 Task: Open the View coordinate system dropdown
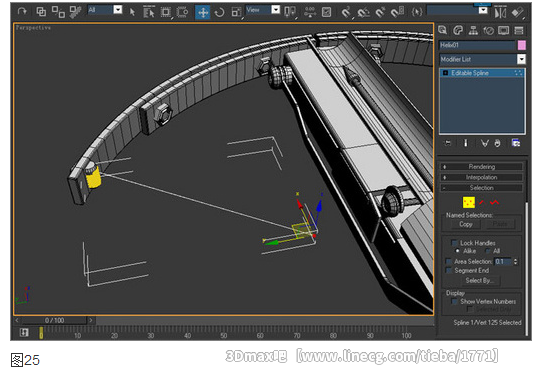276,10
